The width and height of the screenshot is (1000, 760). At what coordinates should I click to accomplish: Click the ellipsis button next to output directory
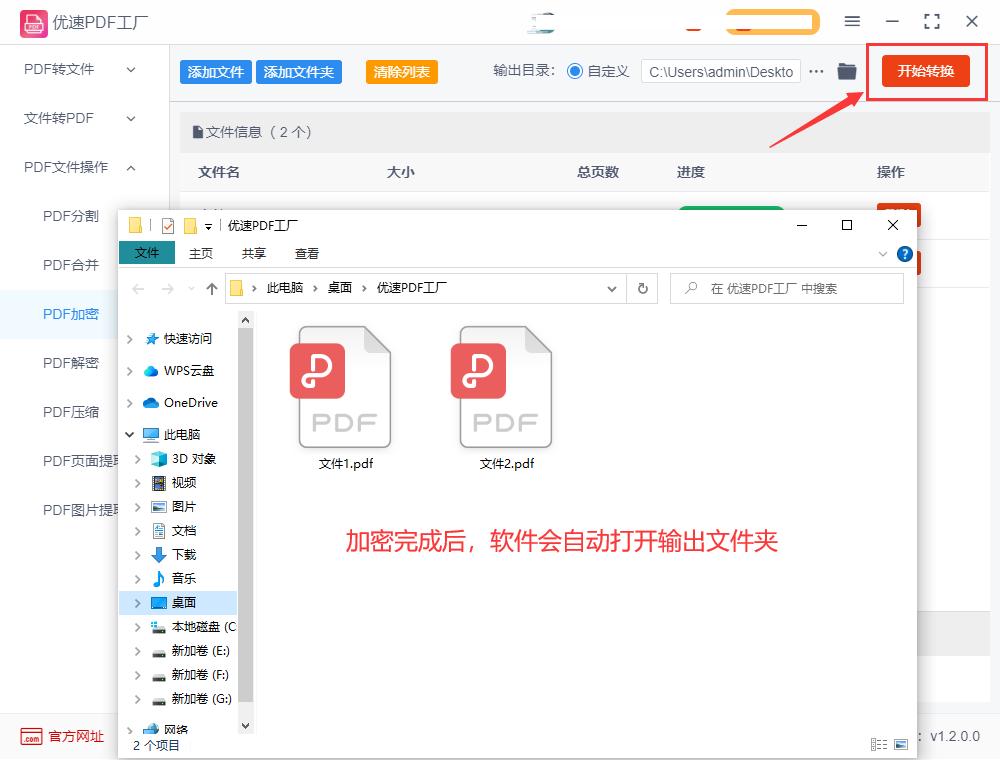(x=817, y=71)
